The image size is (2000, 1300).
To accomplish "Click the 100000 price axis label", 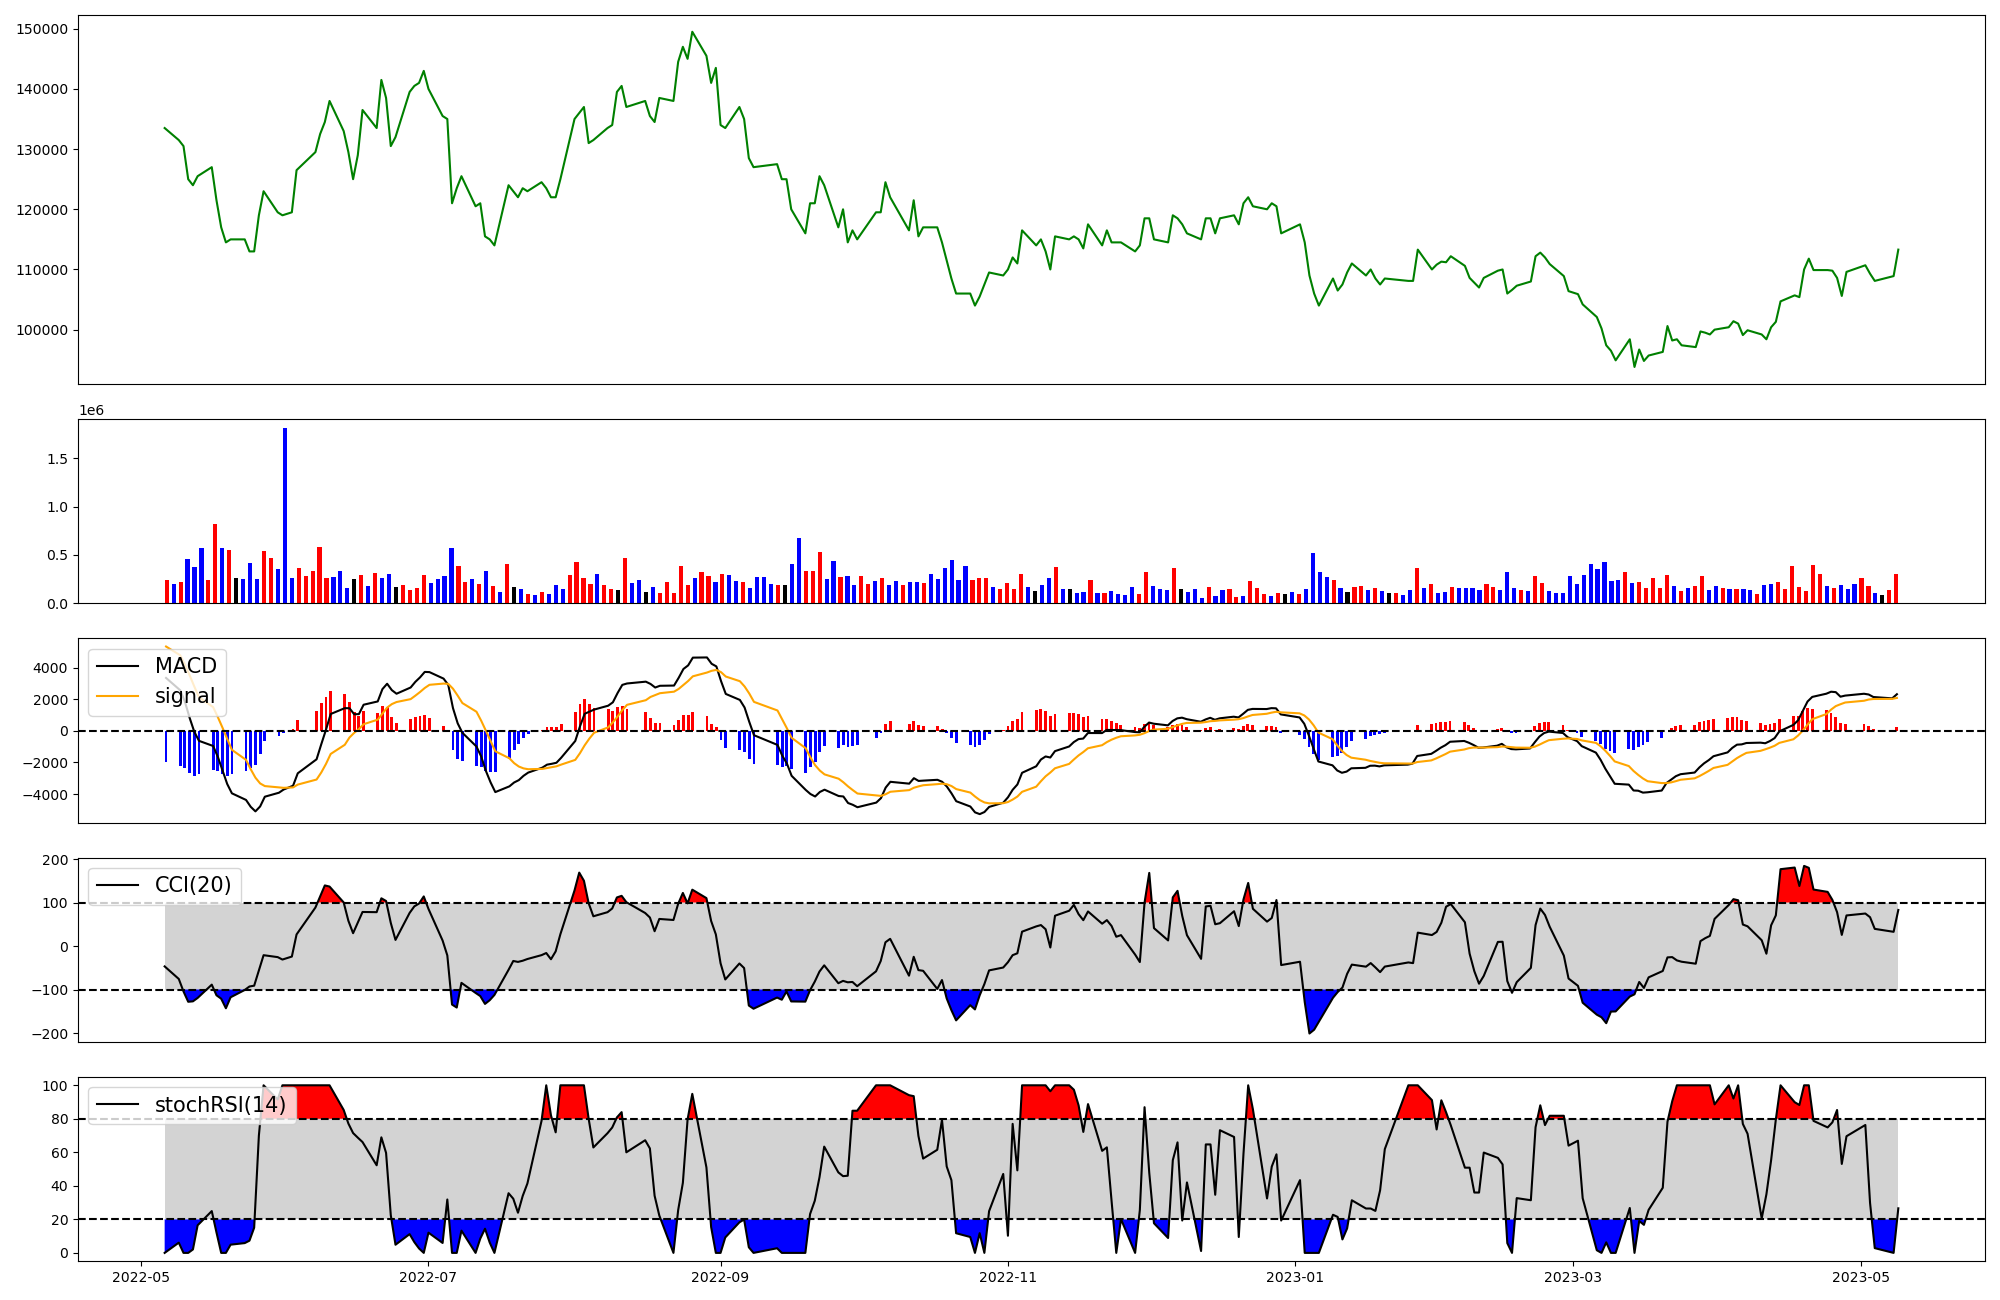I will tap(43, 331).
